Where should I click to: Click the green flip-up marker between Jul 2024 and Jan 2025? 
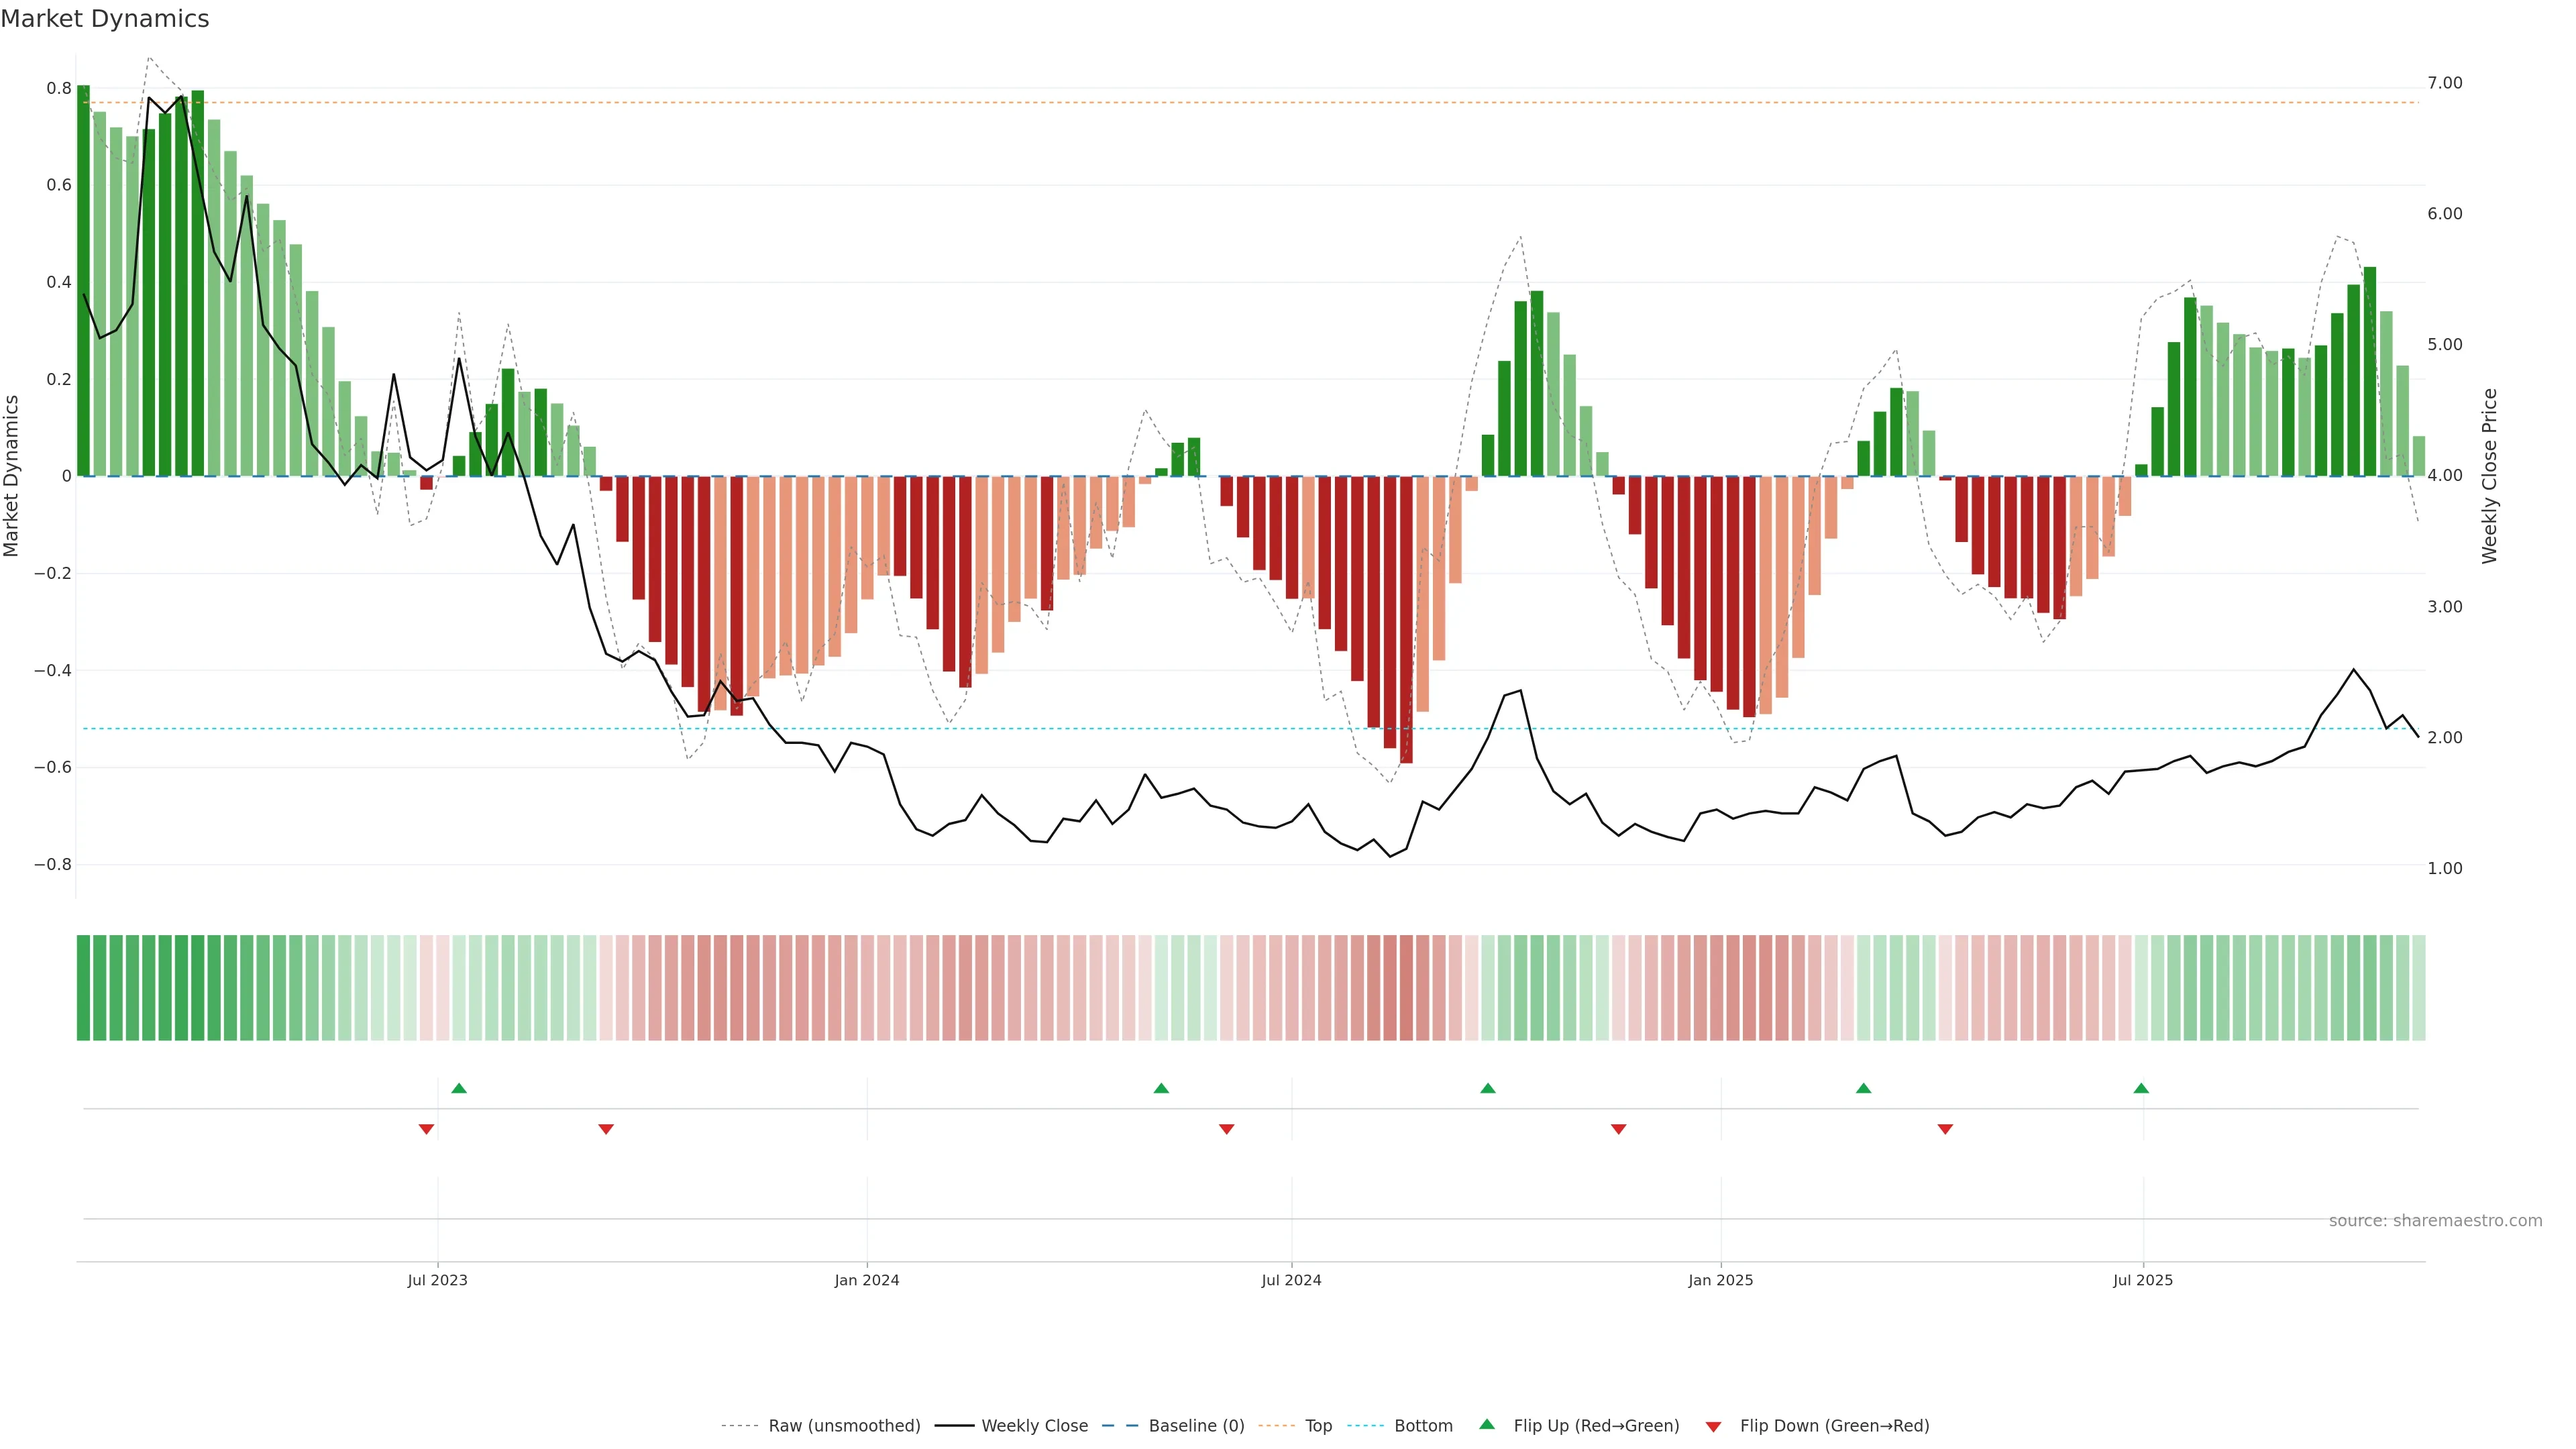point(1488,1088)
